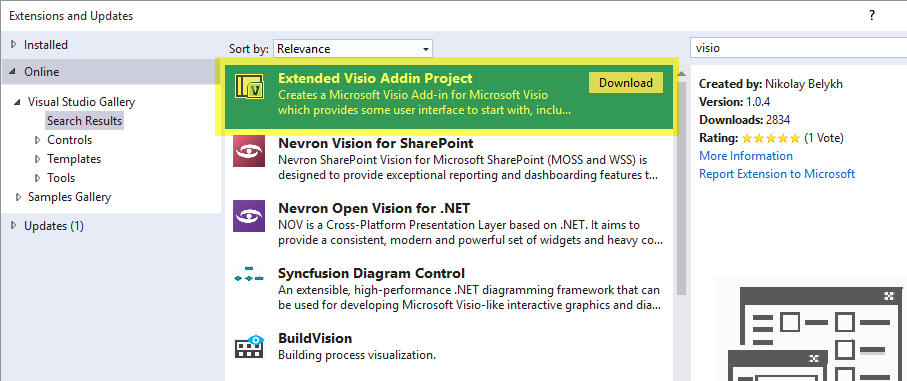Click the 'Created by: Nikolay Belykh' text
The image size is (907, 381).
point(770,84)
